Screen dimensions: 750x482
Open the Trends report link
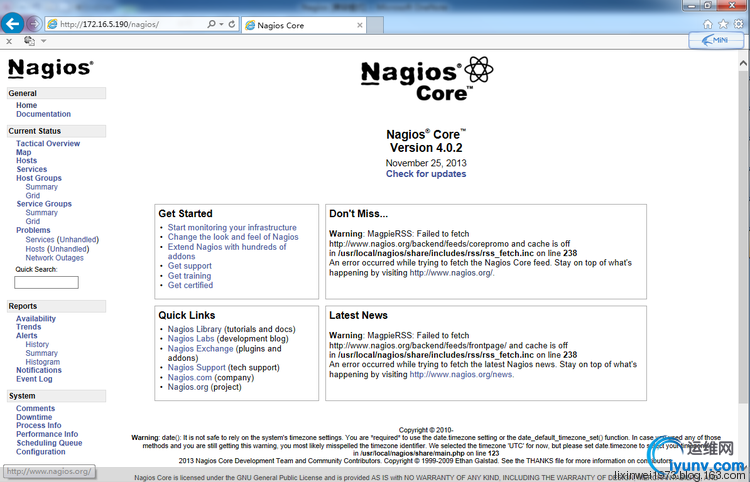(29, 327)
